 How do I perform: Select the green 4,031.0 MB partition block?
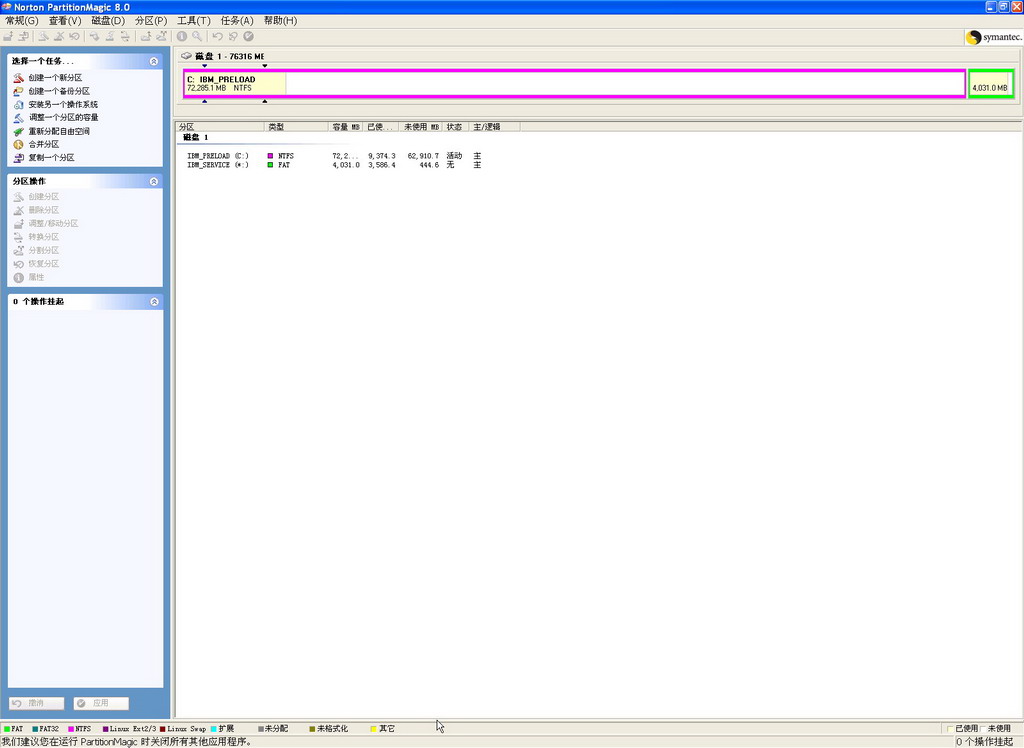991,84
